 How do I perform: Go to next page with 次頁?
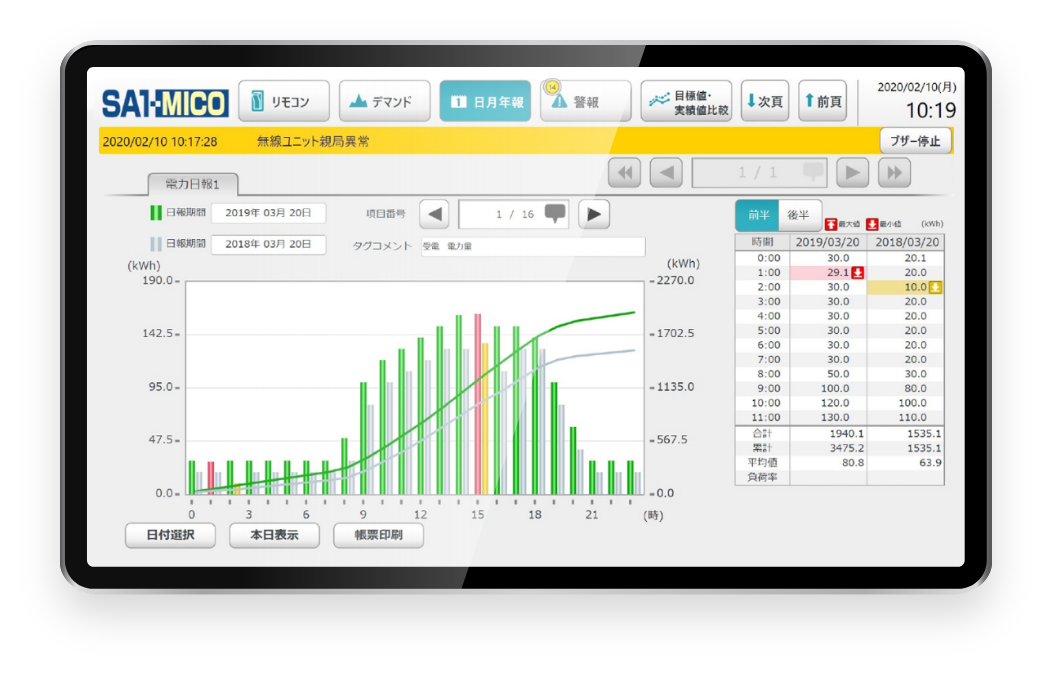coord(765,101)
